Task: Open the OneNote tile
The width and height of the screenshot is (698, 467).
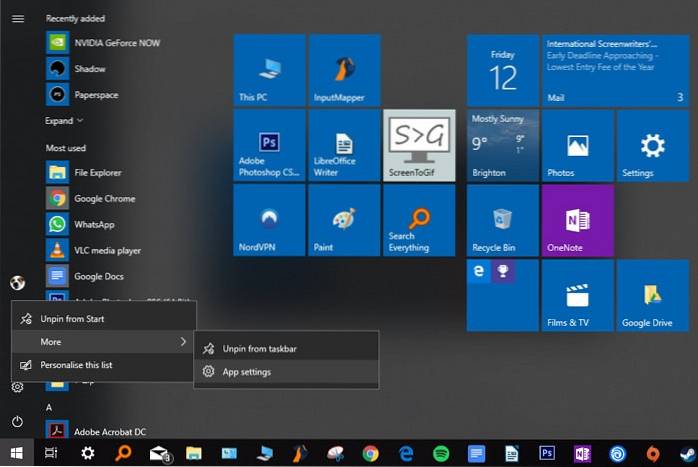Action: click(577, 221)
